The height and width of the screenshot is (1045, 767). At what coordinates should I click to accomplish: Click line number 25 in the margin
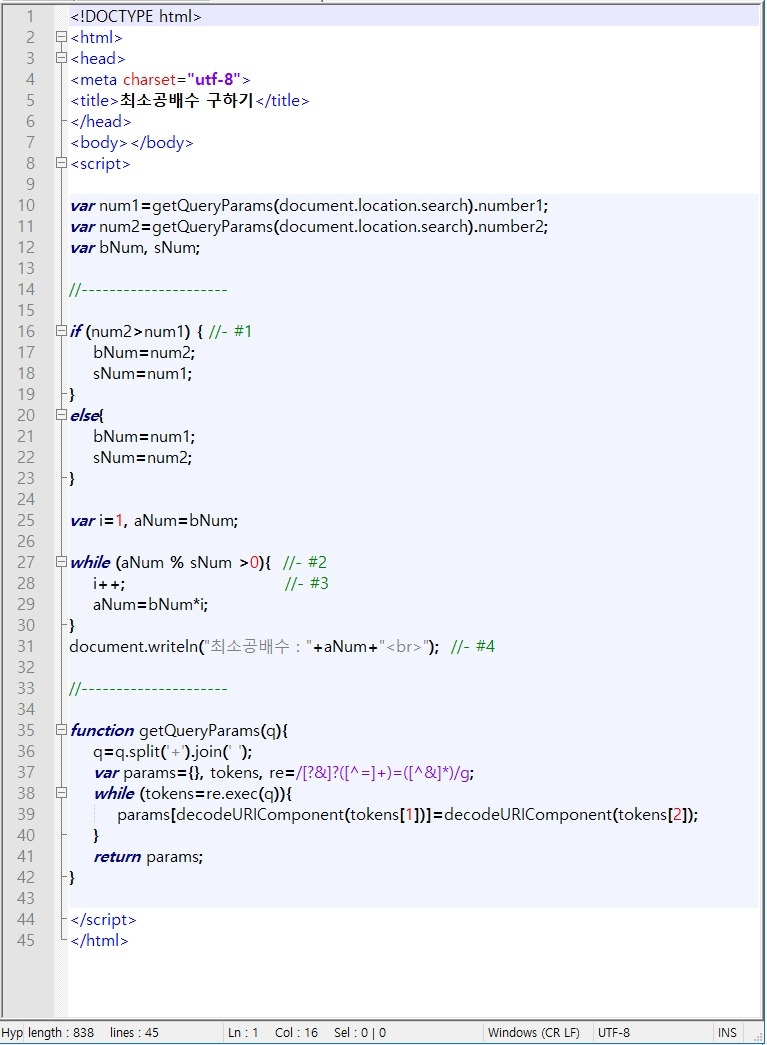(x=26, y=521)
